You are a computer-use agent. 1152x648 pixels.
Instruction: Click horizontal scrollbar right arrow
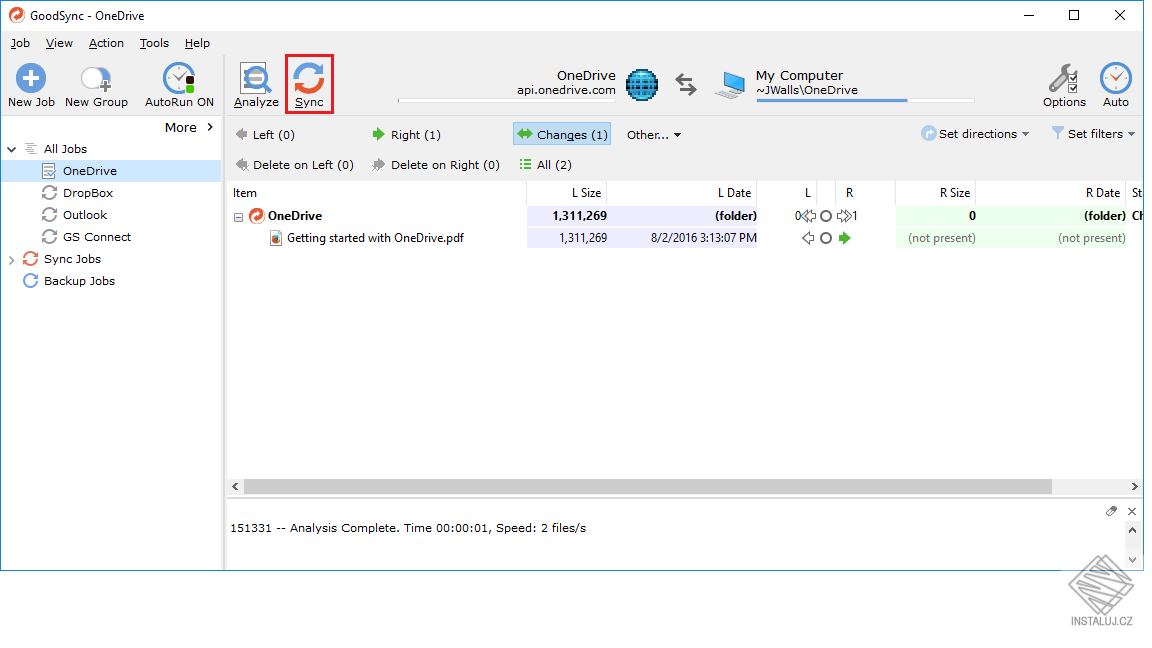pyautogui.click(x=1134, y=487)
